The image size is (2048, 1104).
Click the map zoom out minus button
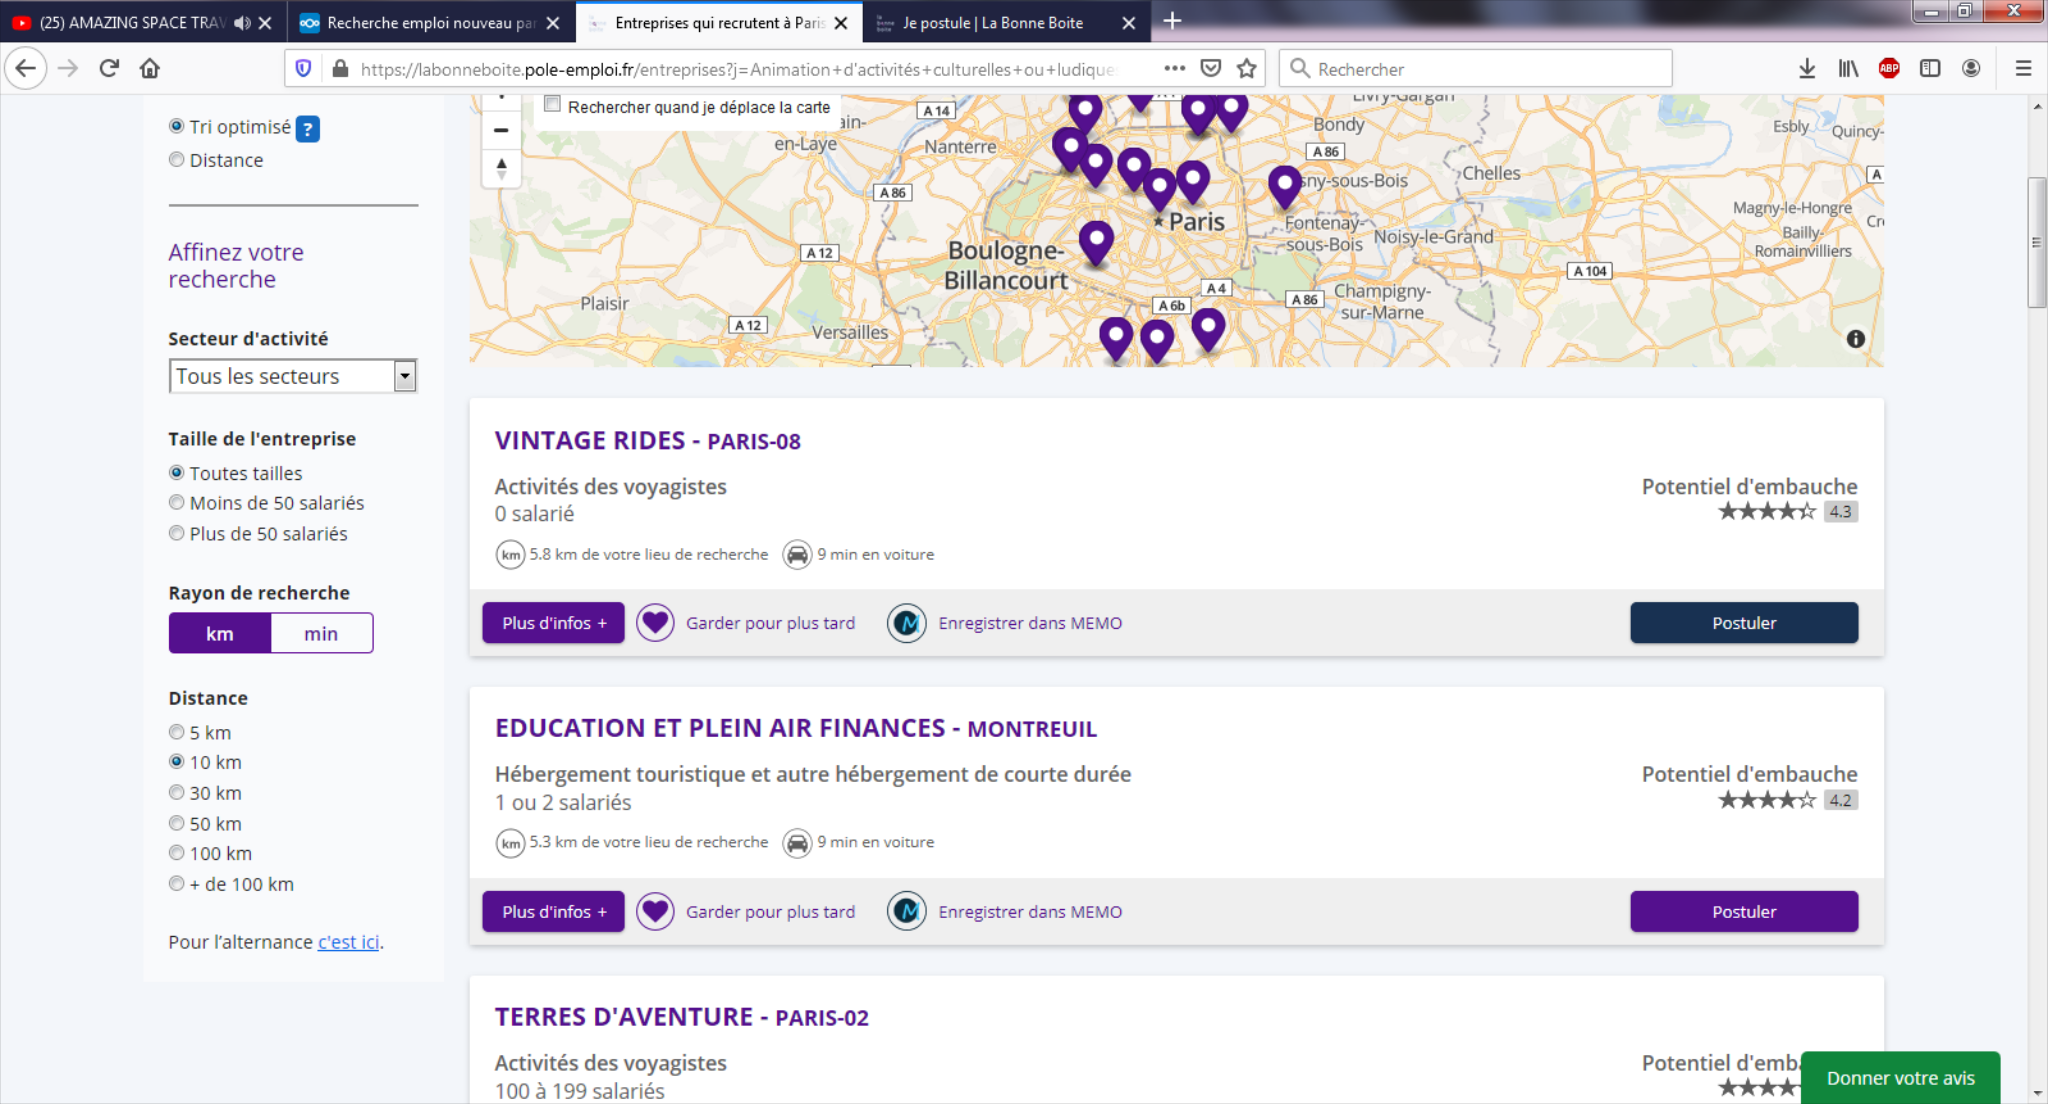point(501,130)
